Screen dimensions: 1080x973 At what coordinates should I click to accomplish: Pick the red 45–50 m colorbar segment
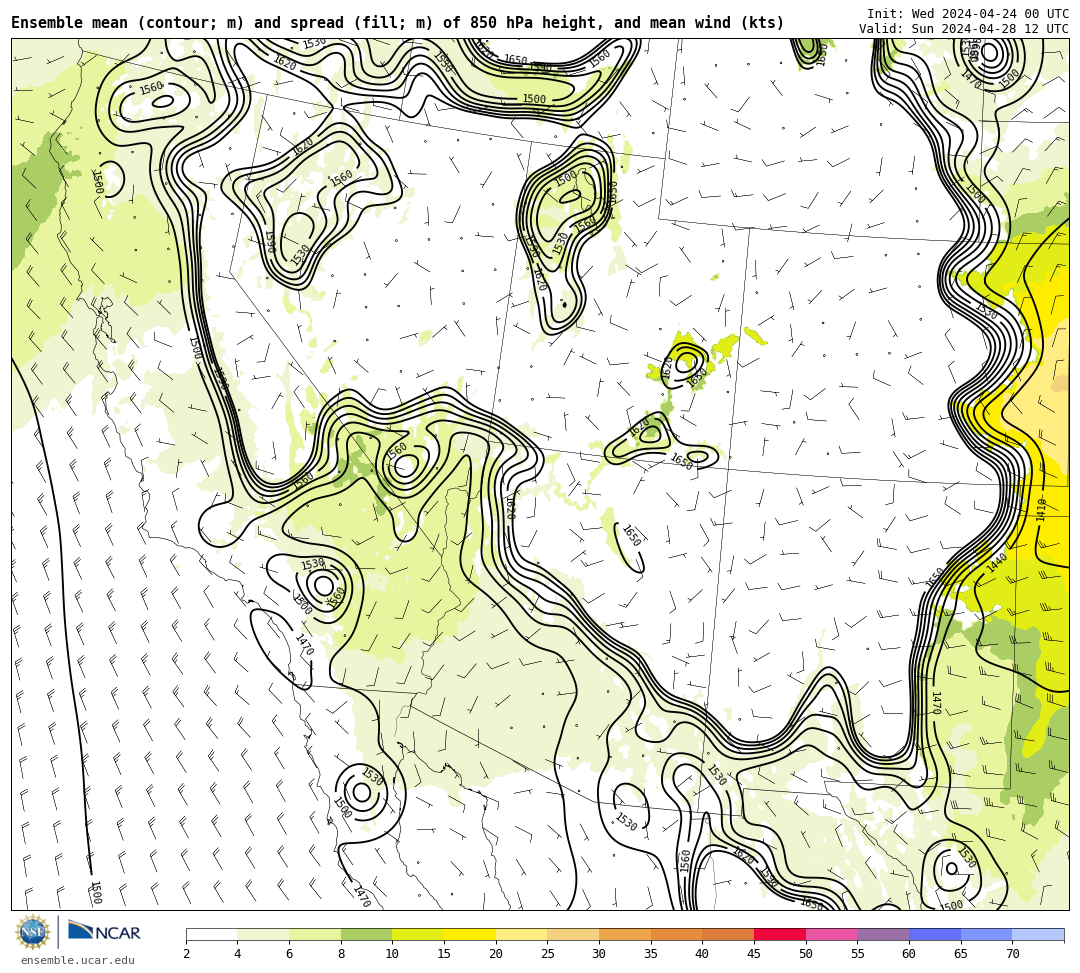780,934
